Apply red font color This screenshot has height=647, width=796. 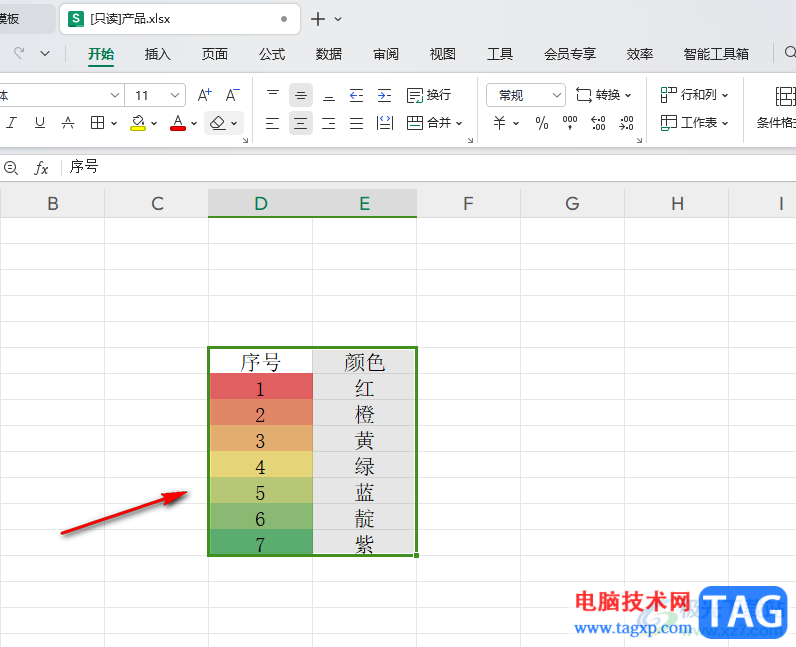[x=178, y=123]
